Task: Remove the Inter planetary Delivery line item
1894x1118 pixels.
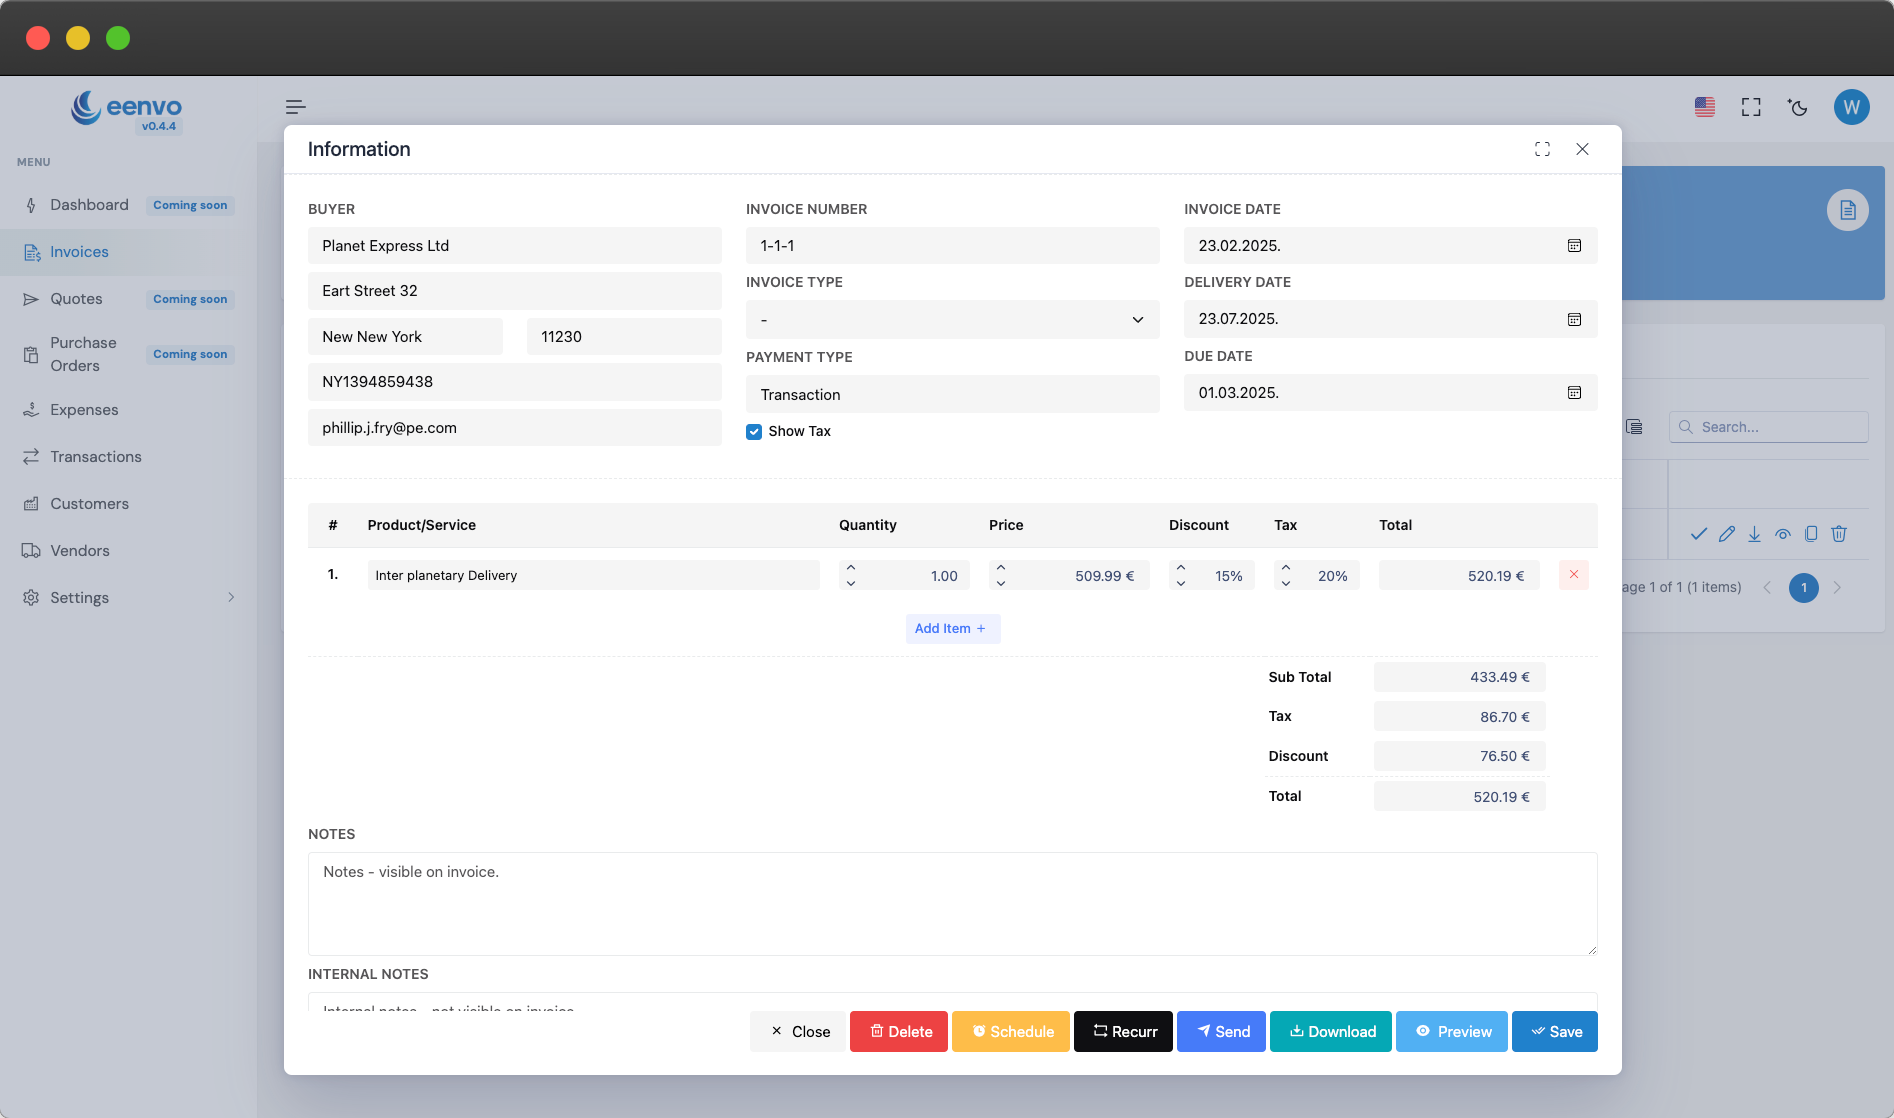Action: coord(1573,575)
